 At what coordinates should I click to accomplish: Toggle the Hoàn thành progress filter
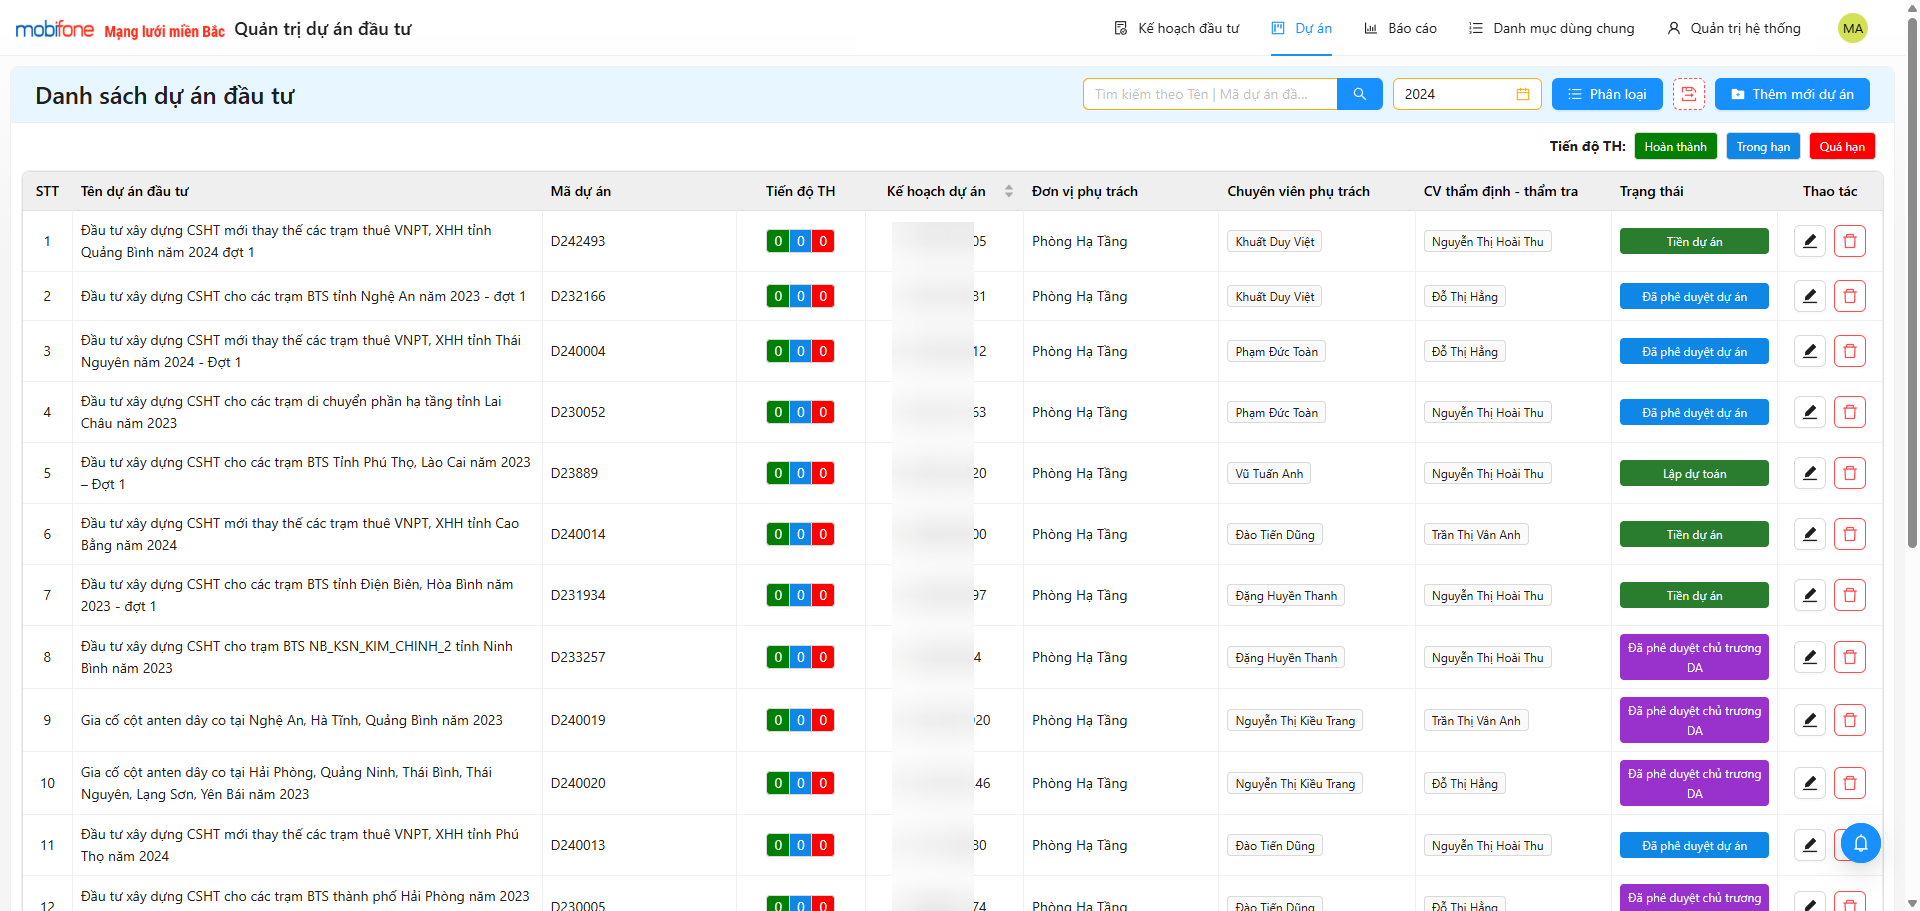point(1675,147)
